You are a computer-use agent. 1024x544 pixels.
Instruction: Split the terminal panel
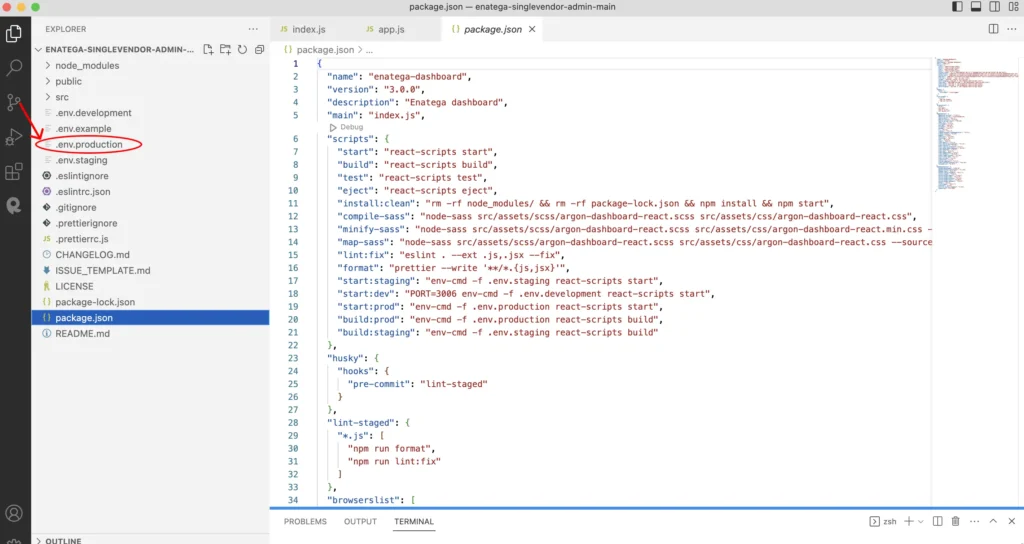pos(936,521)
